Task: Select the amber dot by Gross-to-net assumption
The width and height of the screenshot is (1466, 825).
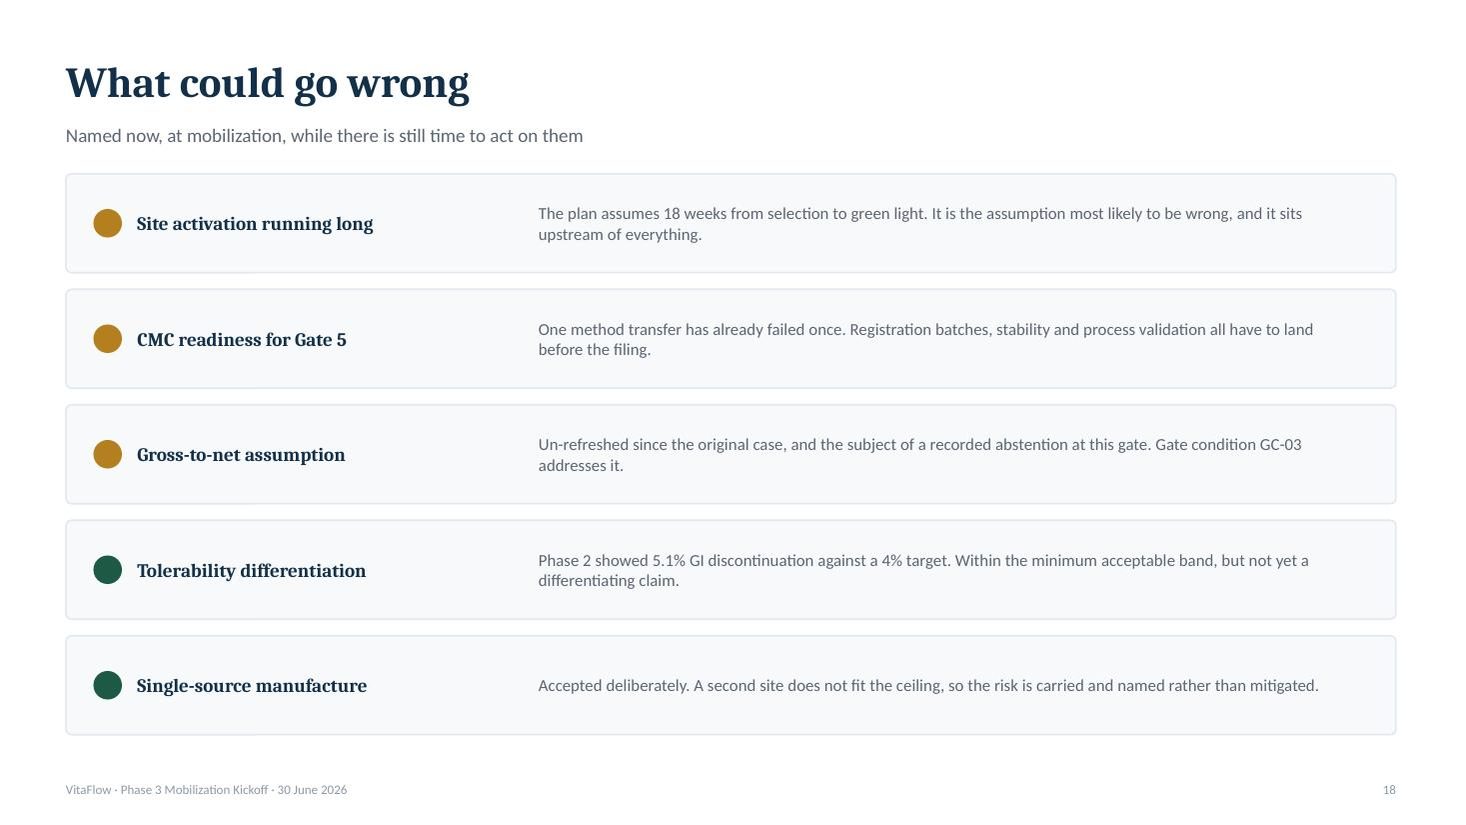Action: click(107, 454)
